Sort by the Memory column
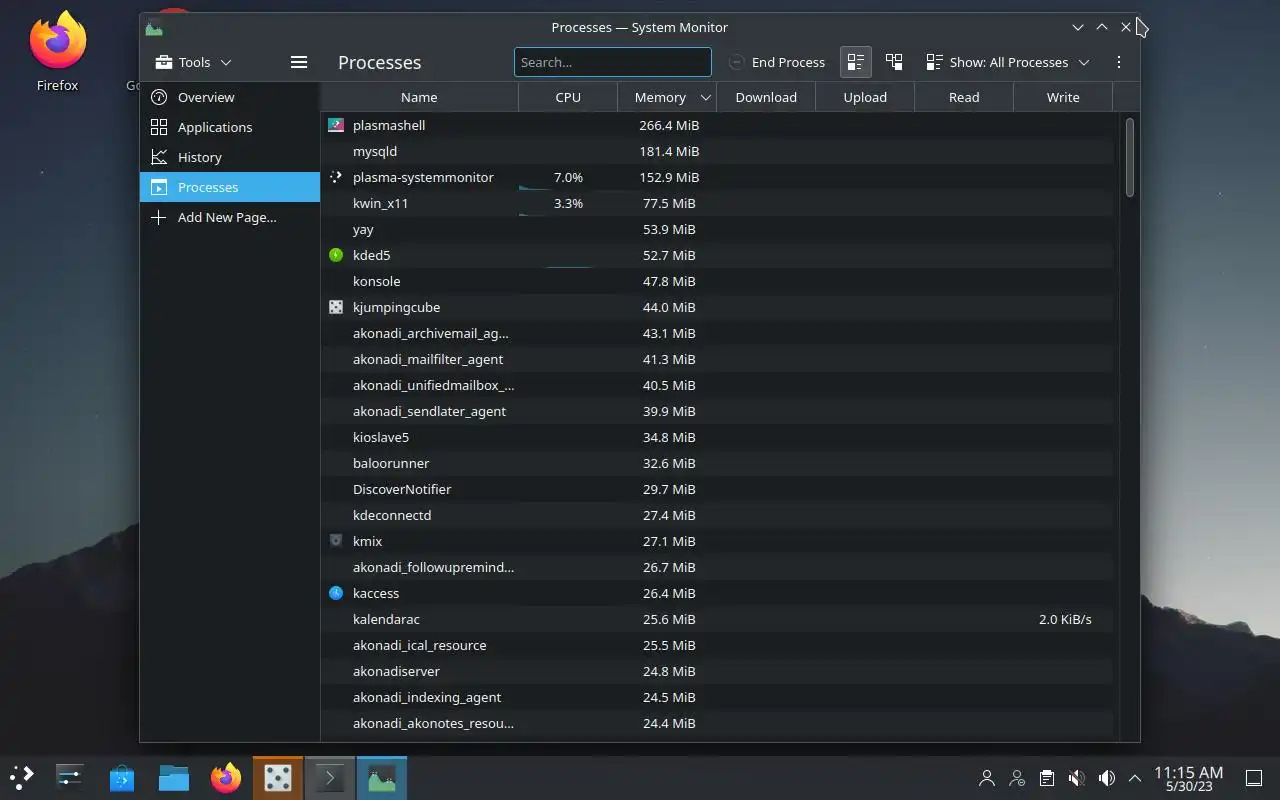This screenshot has height=800, width=1280. click(666, 97)
